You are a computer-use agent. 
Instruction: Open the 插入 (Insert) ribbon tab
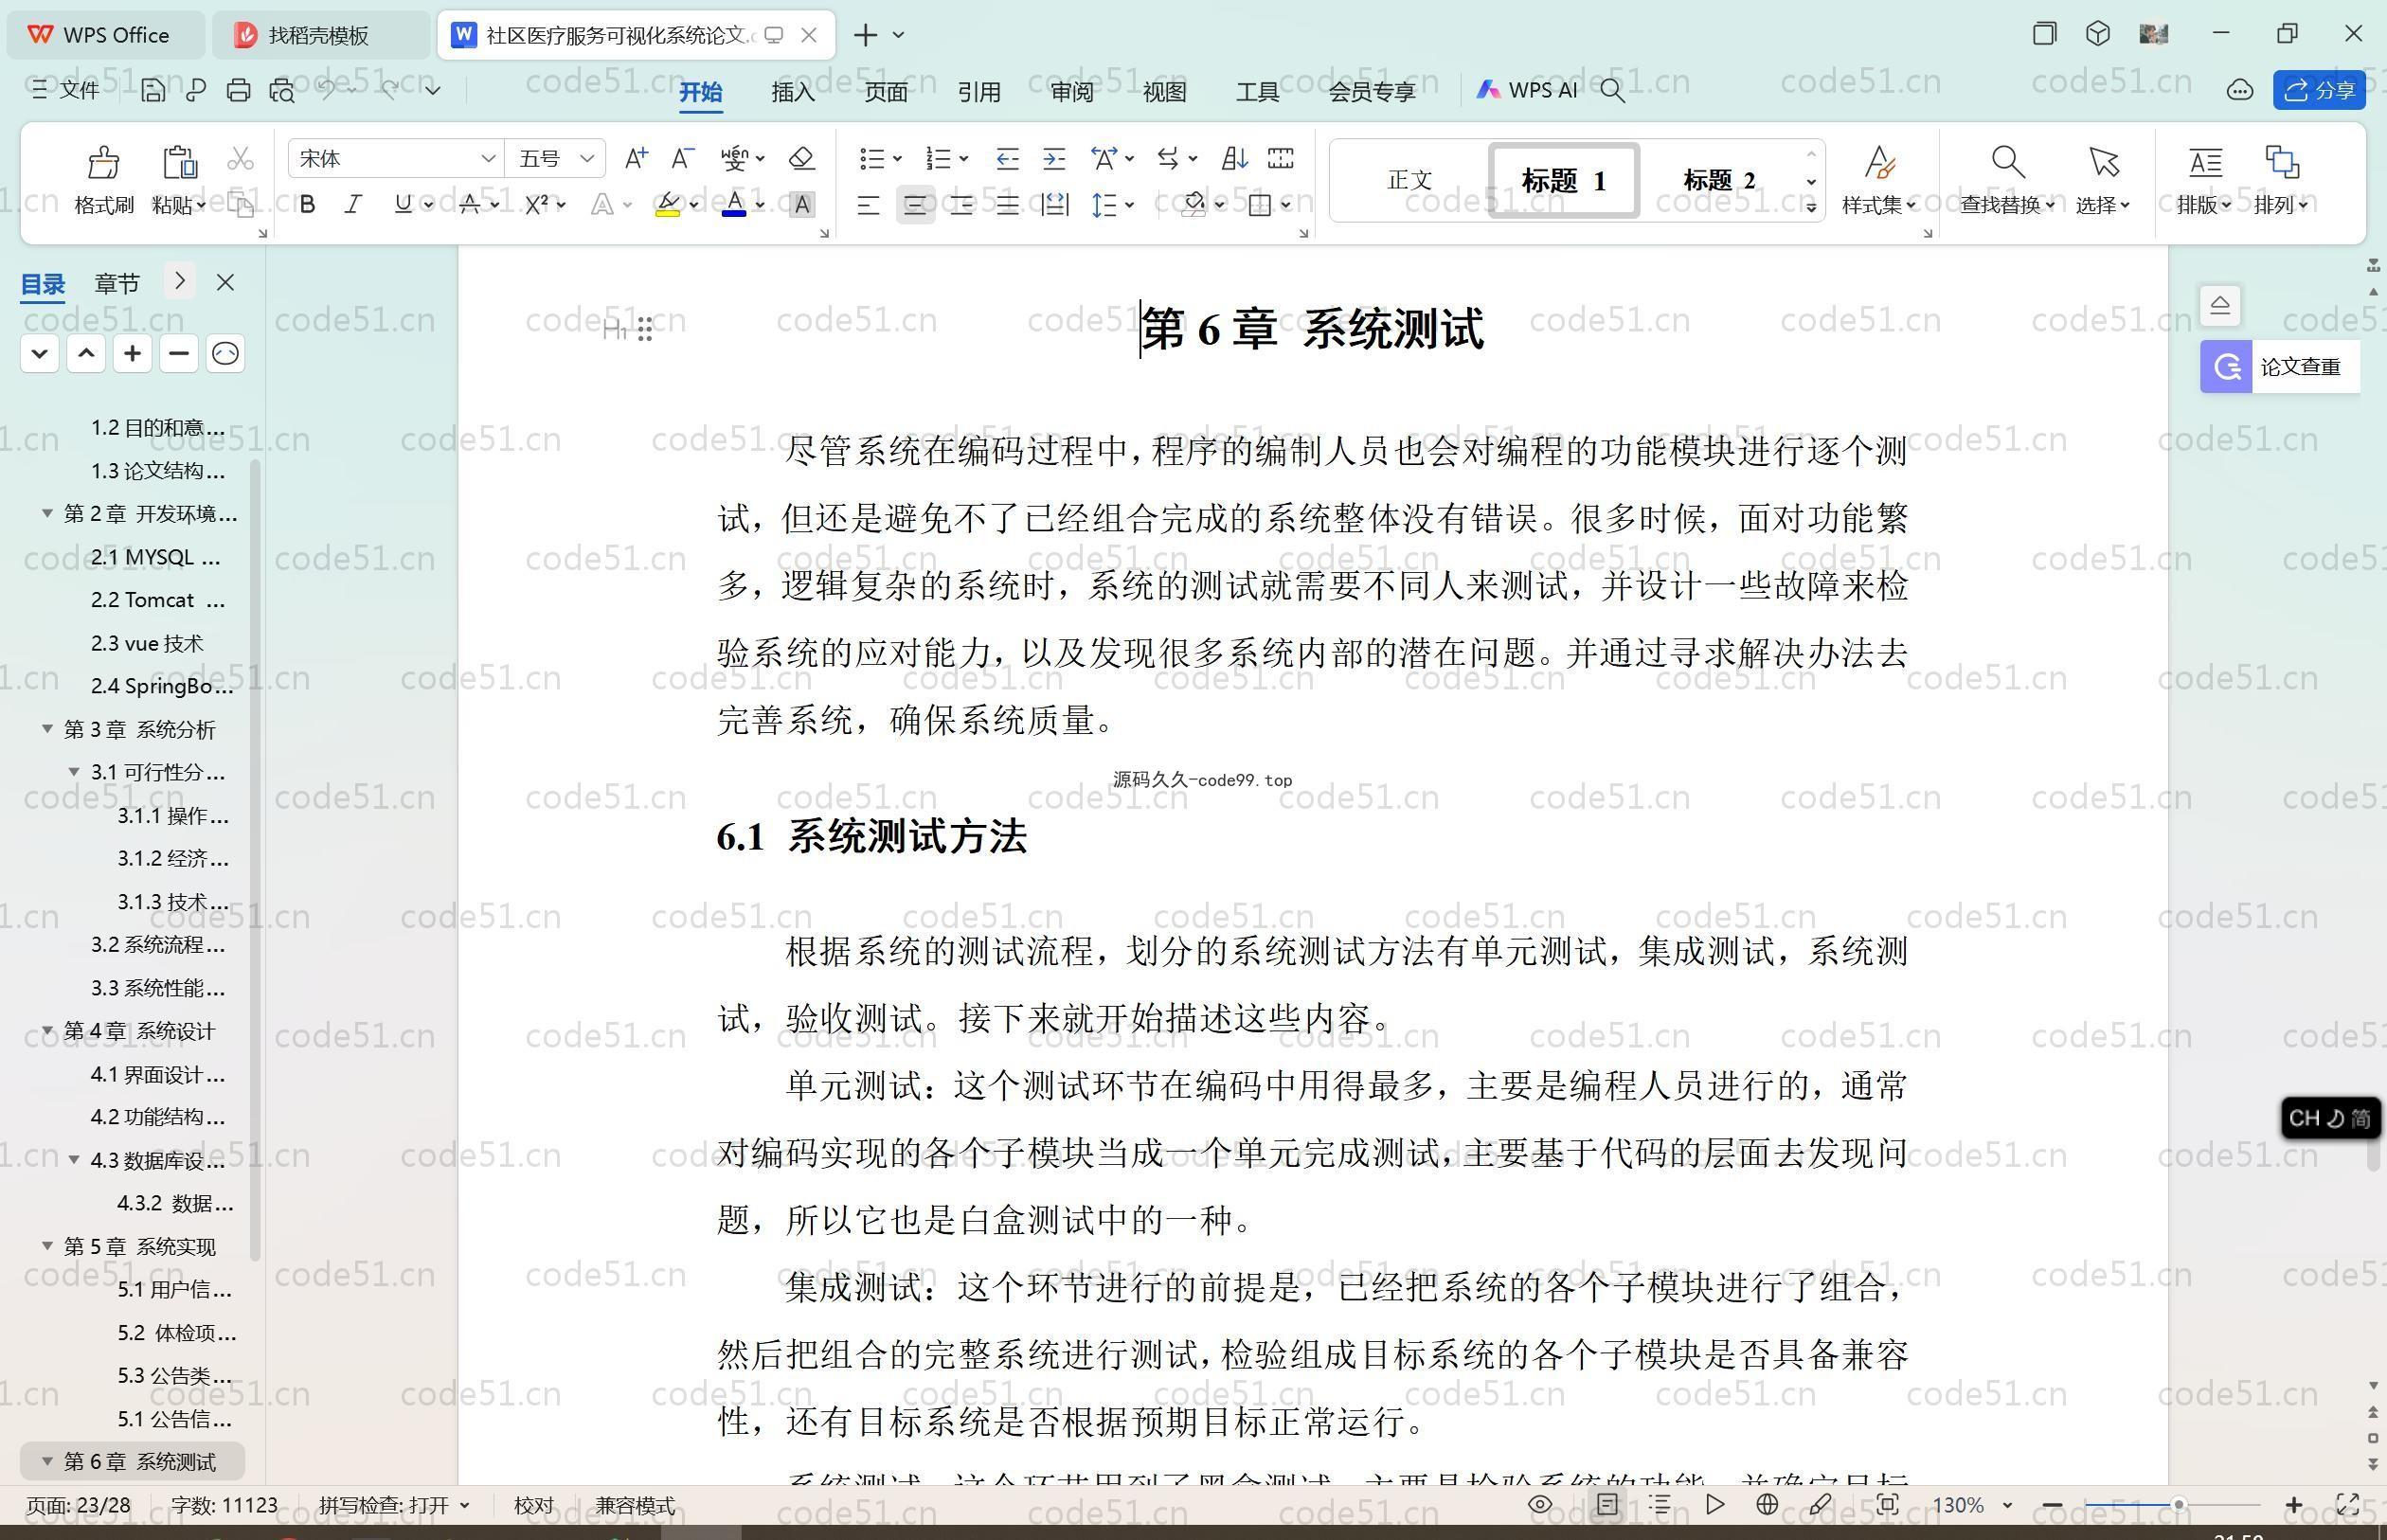[793, 91]
